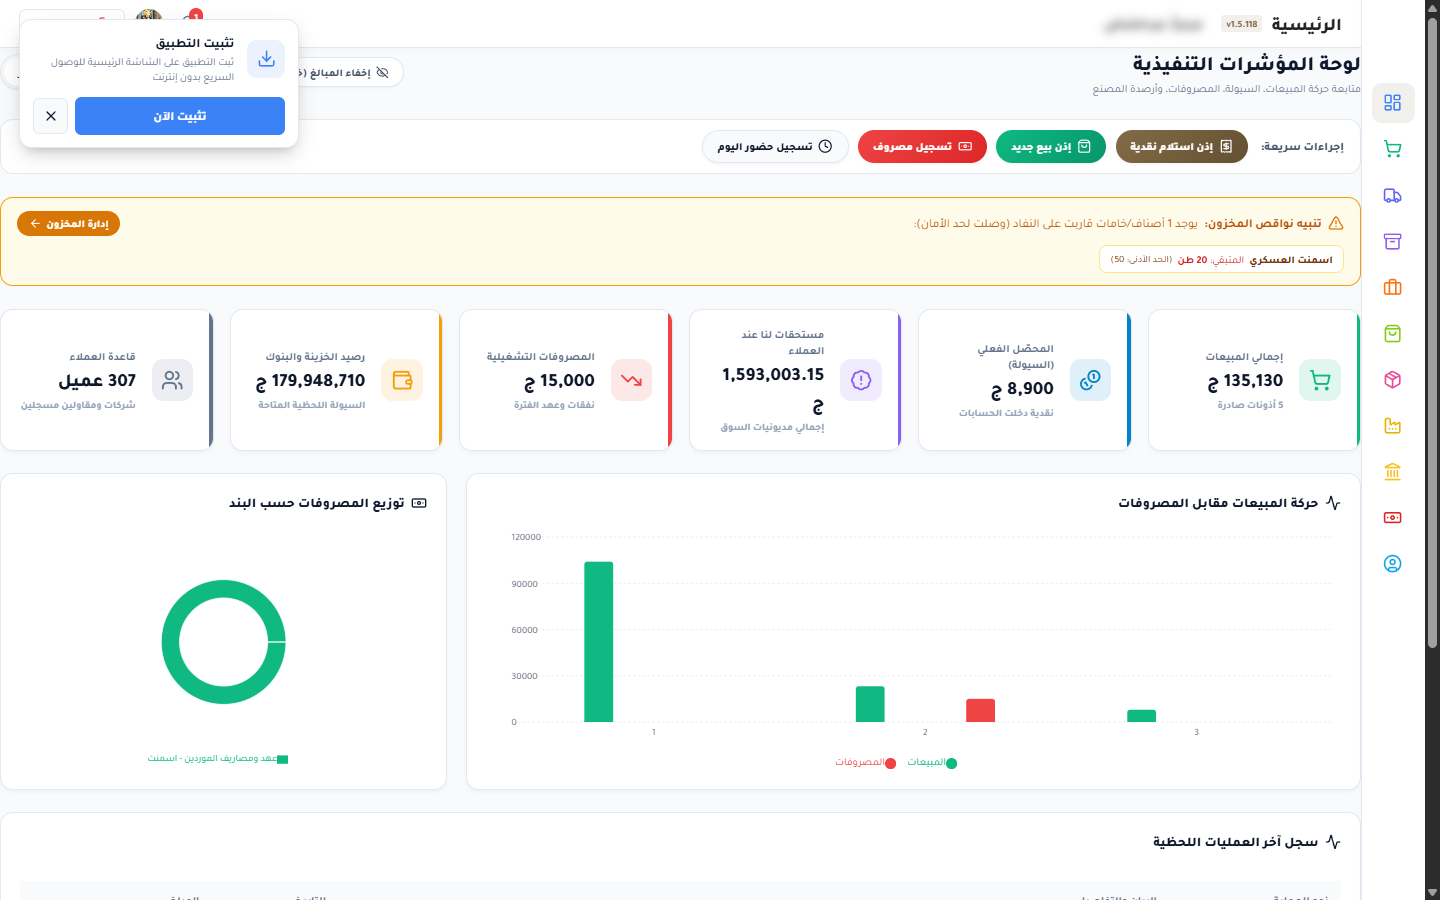Toggle the المصروفات legend series in chart
Viewport: 1440px width, 900px height.
coord(866,763)
